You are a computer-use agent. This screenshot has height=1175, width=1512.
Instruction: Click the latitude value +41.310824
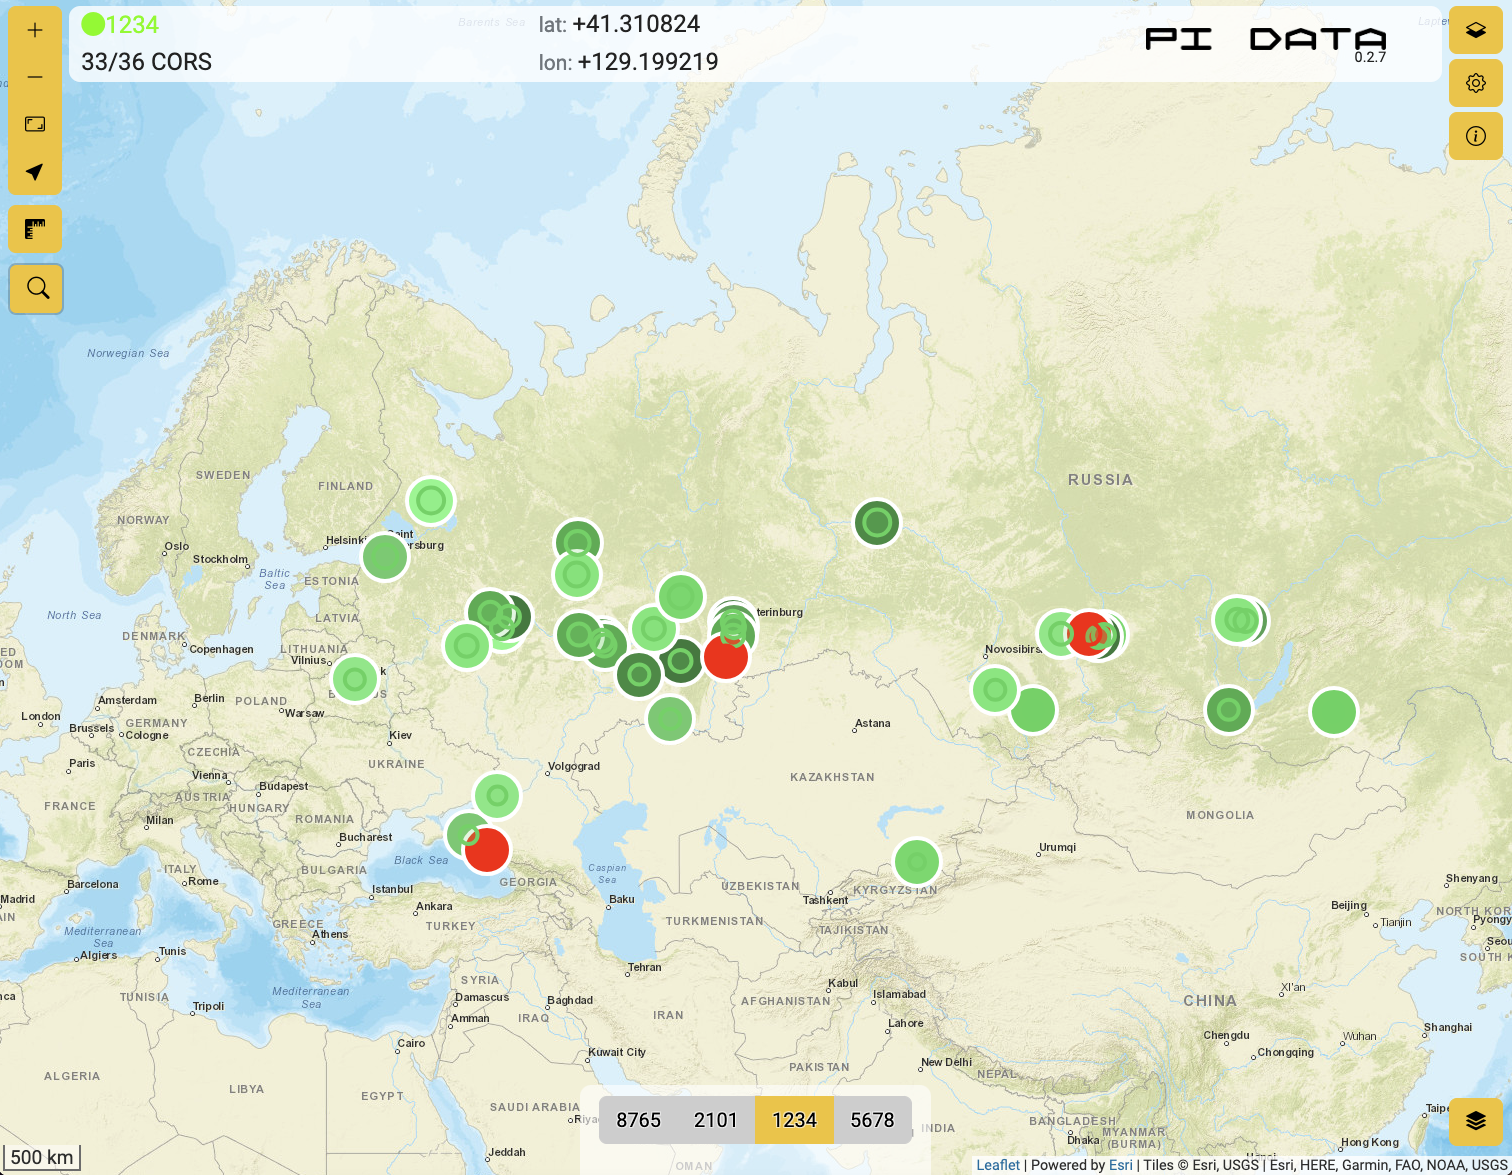[636, 24]
